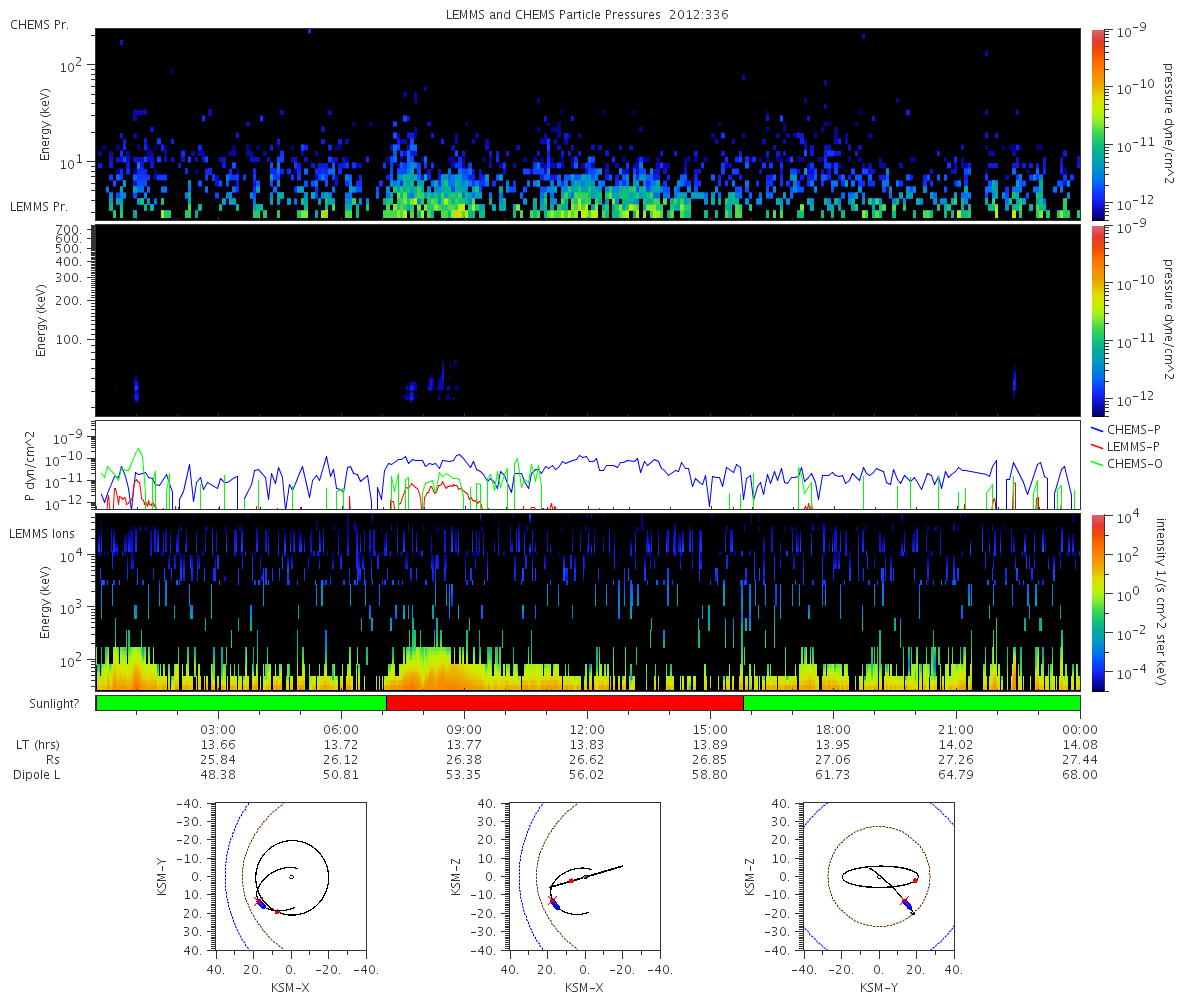Screen dimensions: 1200x1000
Task: Click the red segment of Sunlight bar
Action: click(565, 703)
